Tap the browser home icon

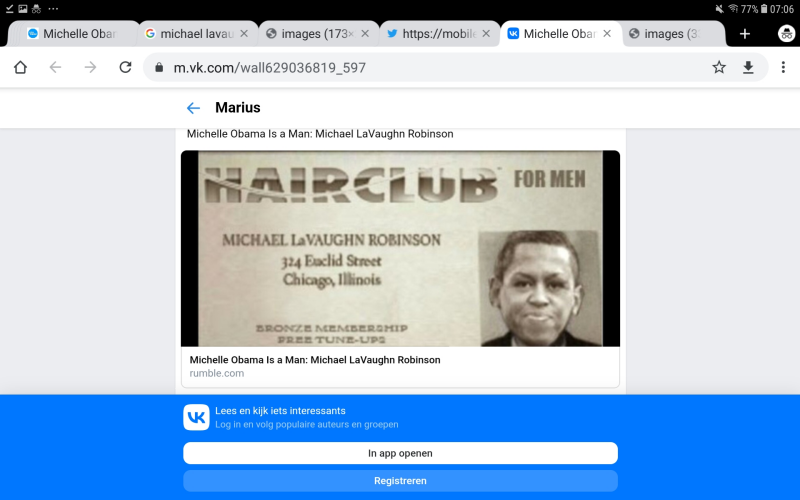click(20, 67)
